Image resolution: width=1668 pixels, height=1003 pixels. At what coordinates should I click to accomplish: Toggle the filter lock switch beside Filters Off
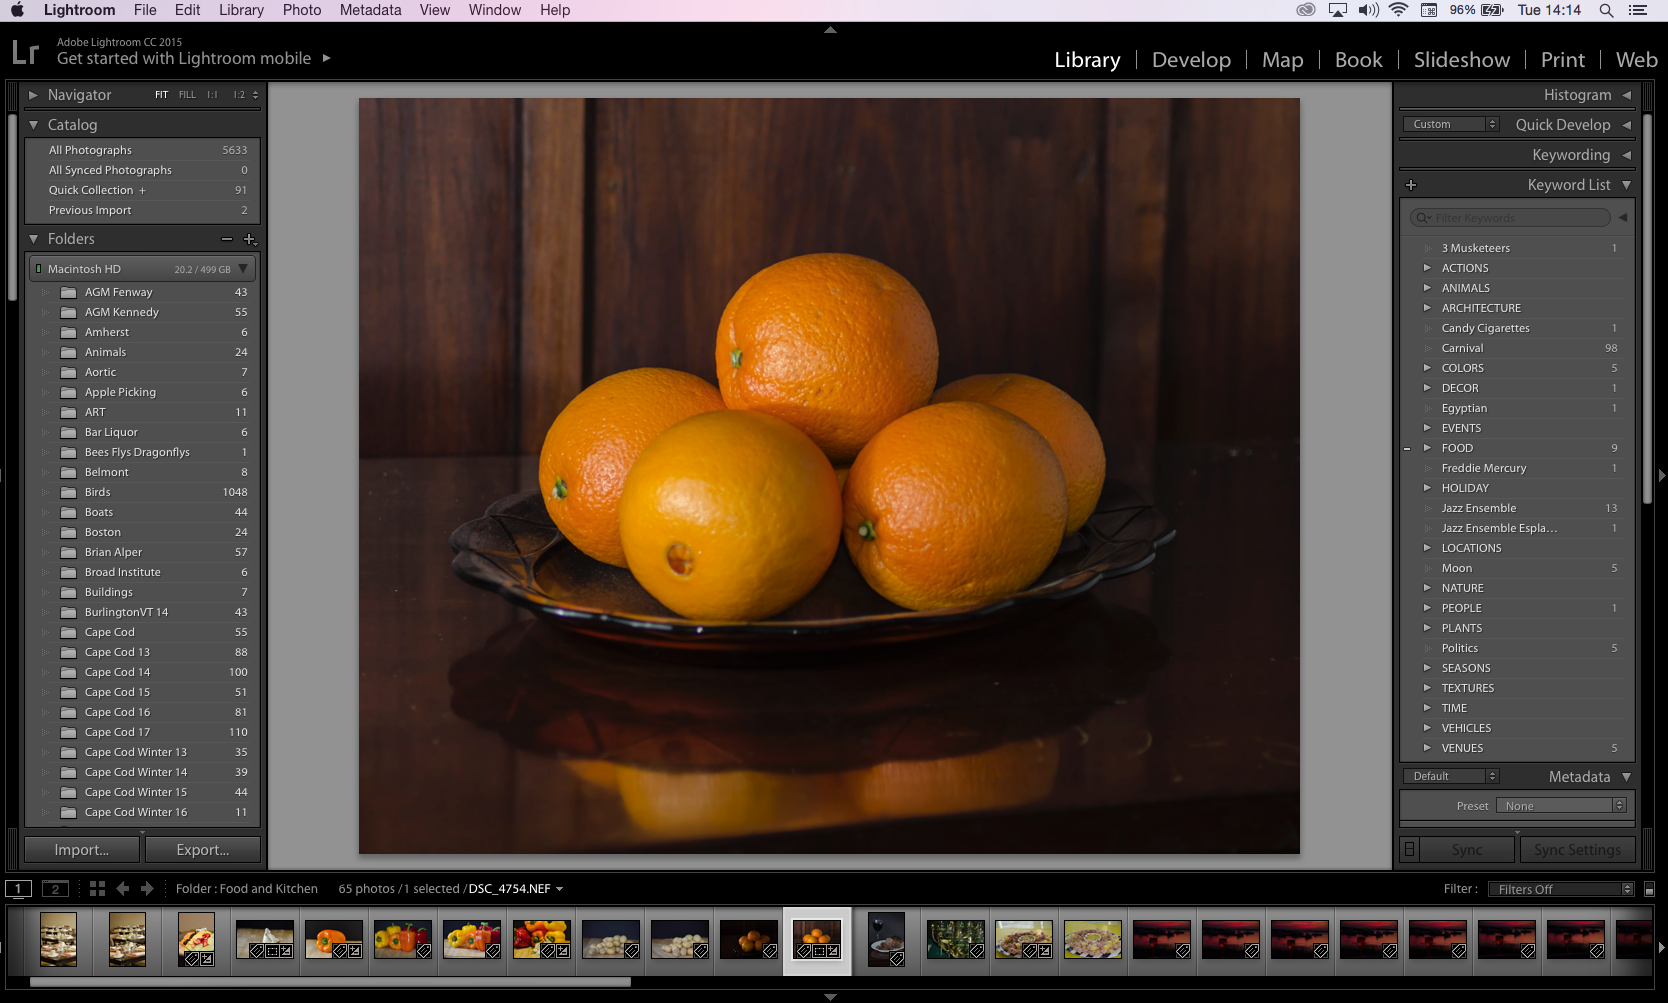[1650, 889]
